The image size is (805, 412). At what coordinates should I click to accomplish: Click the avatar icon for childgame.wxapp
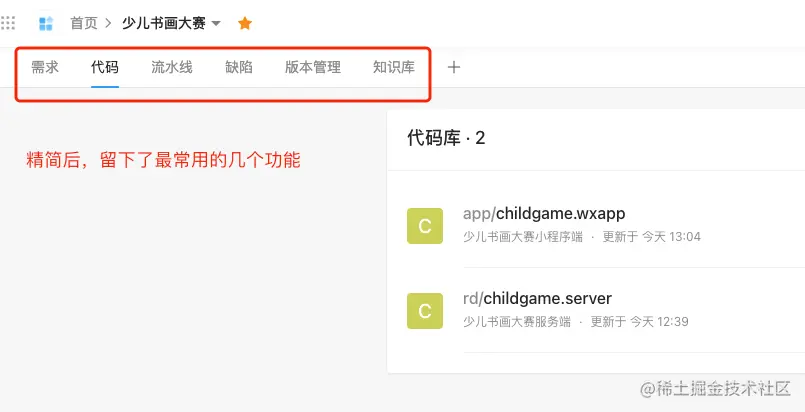coord(425,226)
